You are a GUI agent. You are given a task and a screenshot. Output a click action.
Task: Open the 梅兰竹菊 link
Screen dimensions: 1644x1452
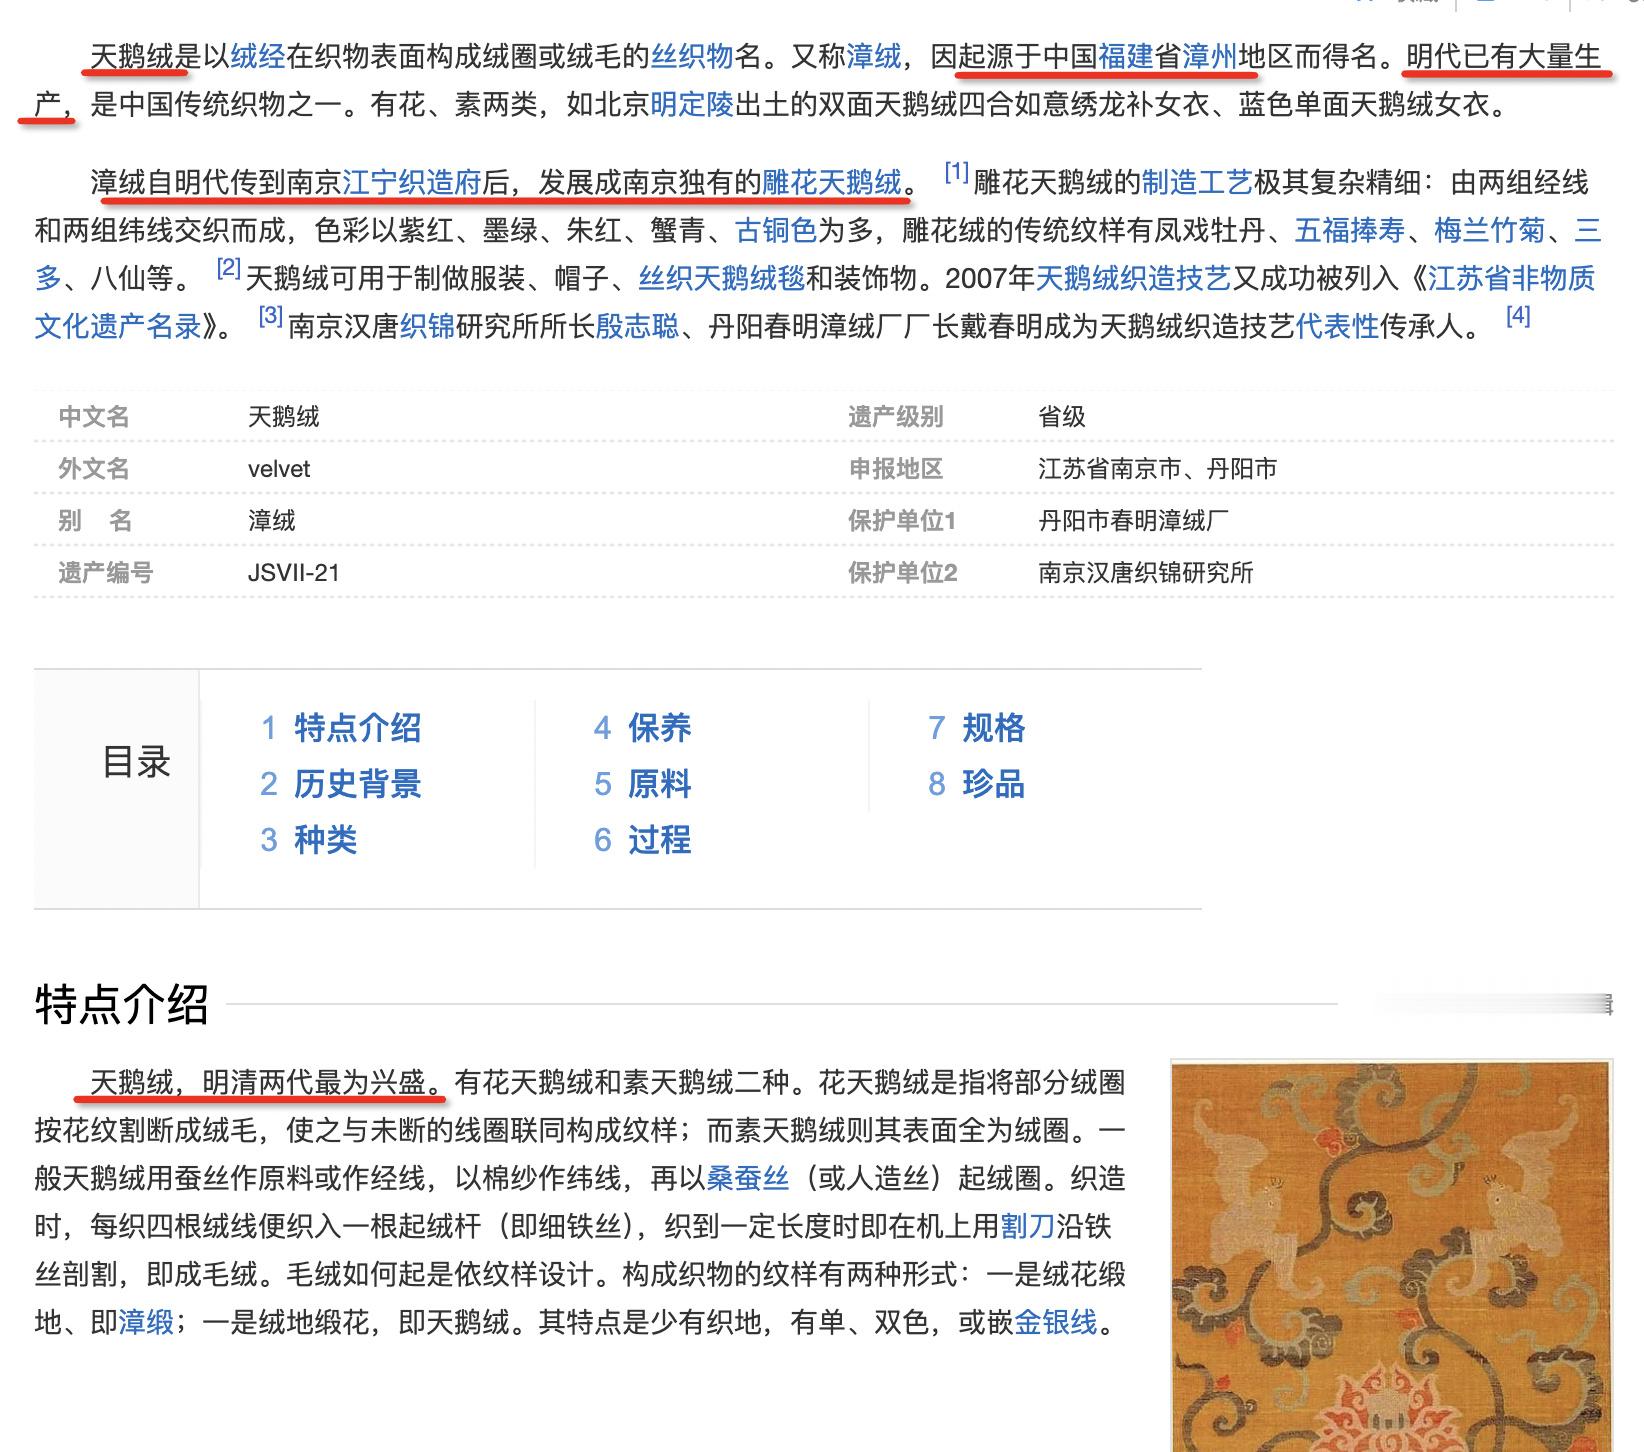pyautogui.click(x=1490, y=231)
